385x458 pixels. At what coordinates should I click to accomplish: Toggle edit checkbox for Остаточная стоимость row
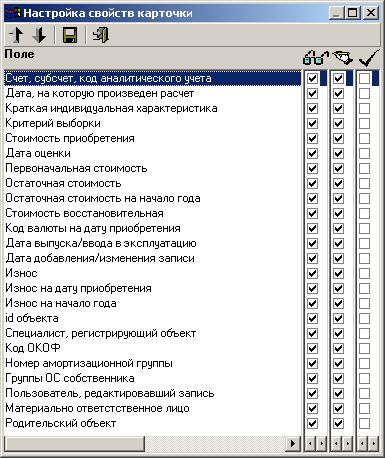338,184
